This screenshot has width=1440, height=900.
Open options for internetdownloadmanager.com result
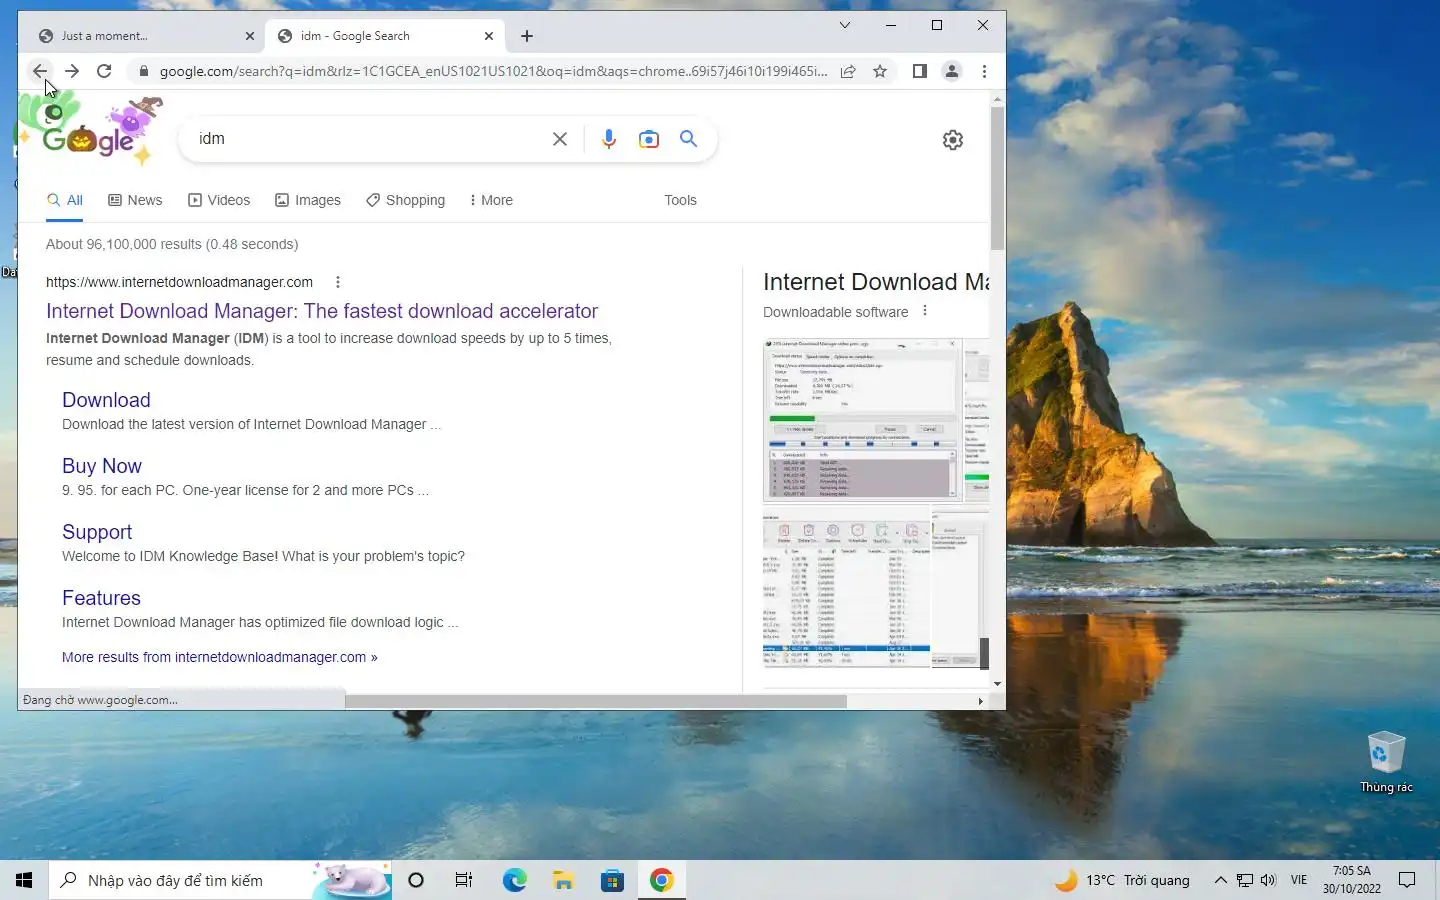tap(338, 282)
